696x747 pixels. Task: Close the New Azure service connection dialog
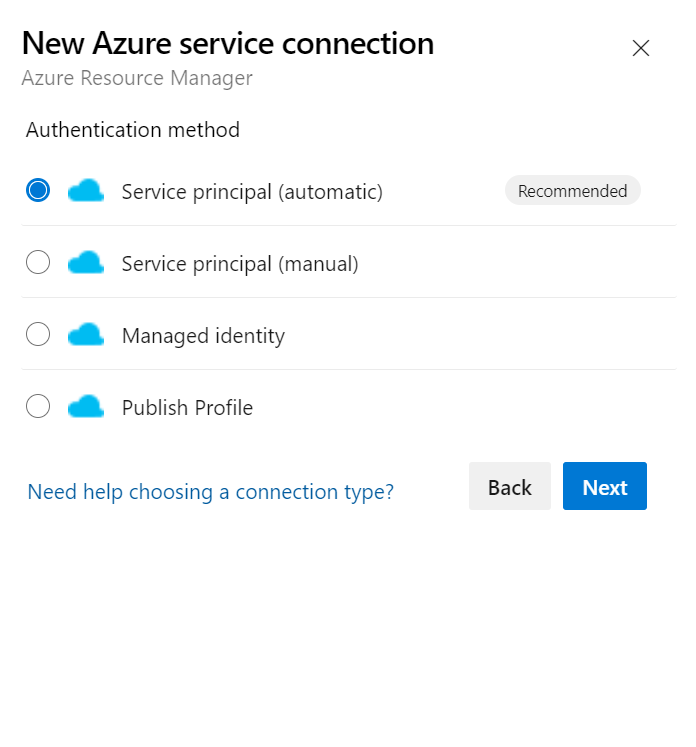tap(641, 48)
